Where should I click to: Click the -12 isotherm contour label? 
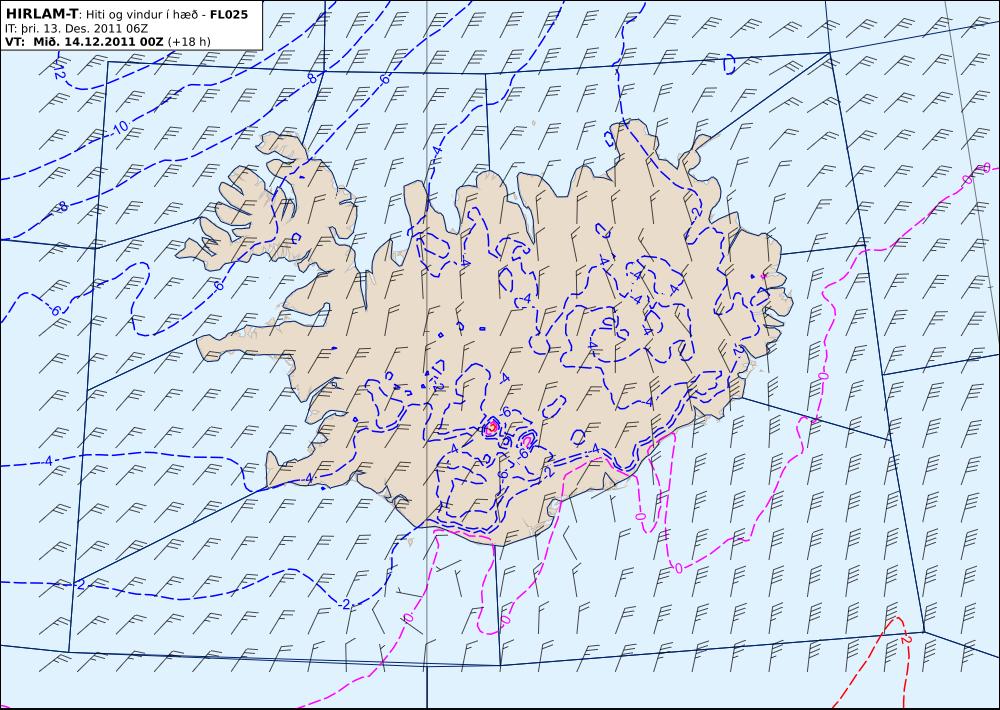tap(59, 70)
